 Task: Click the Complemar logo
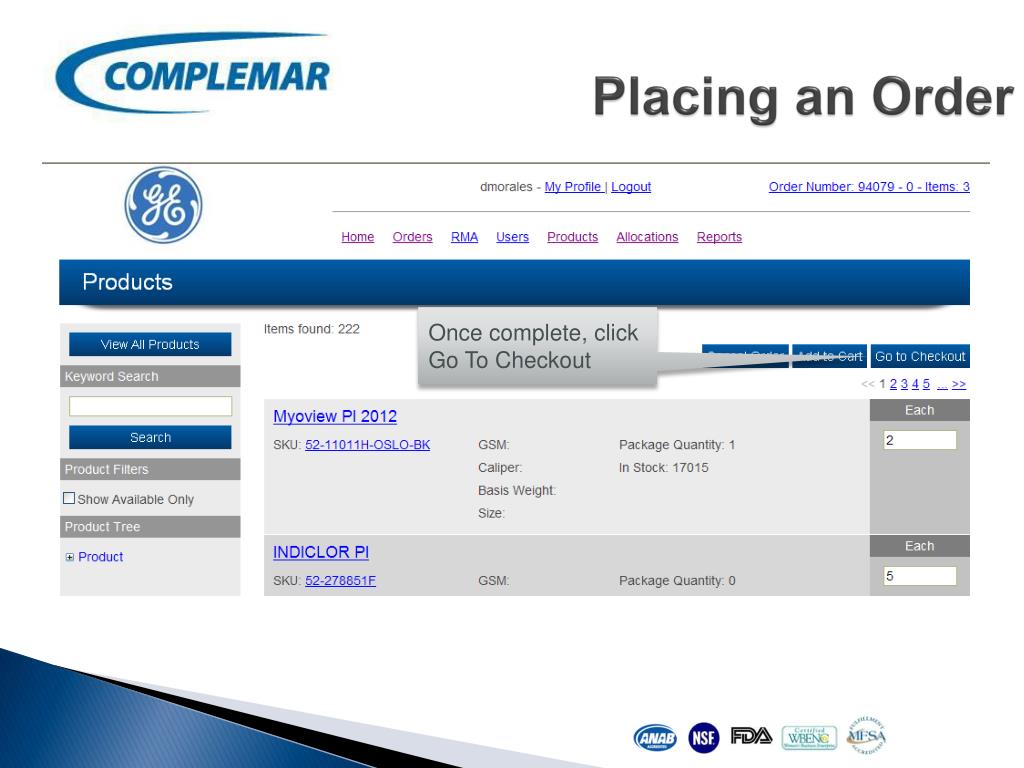point(193,73)
